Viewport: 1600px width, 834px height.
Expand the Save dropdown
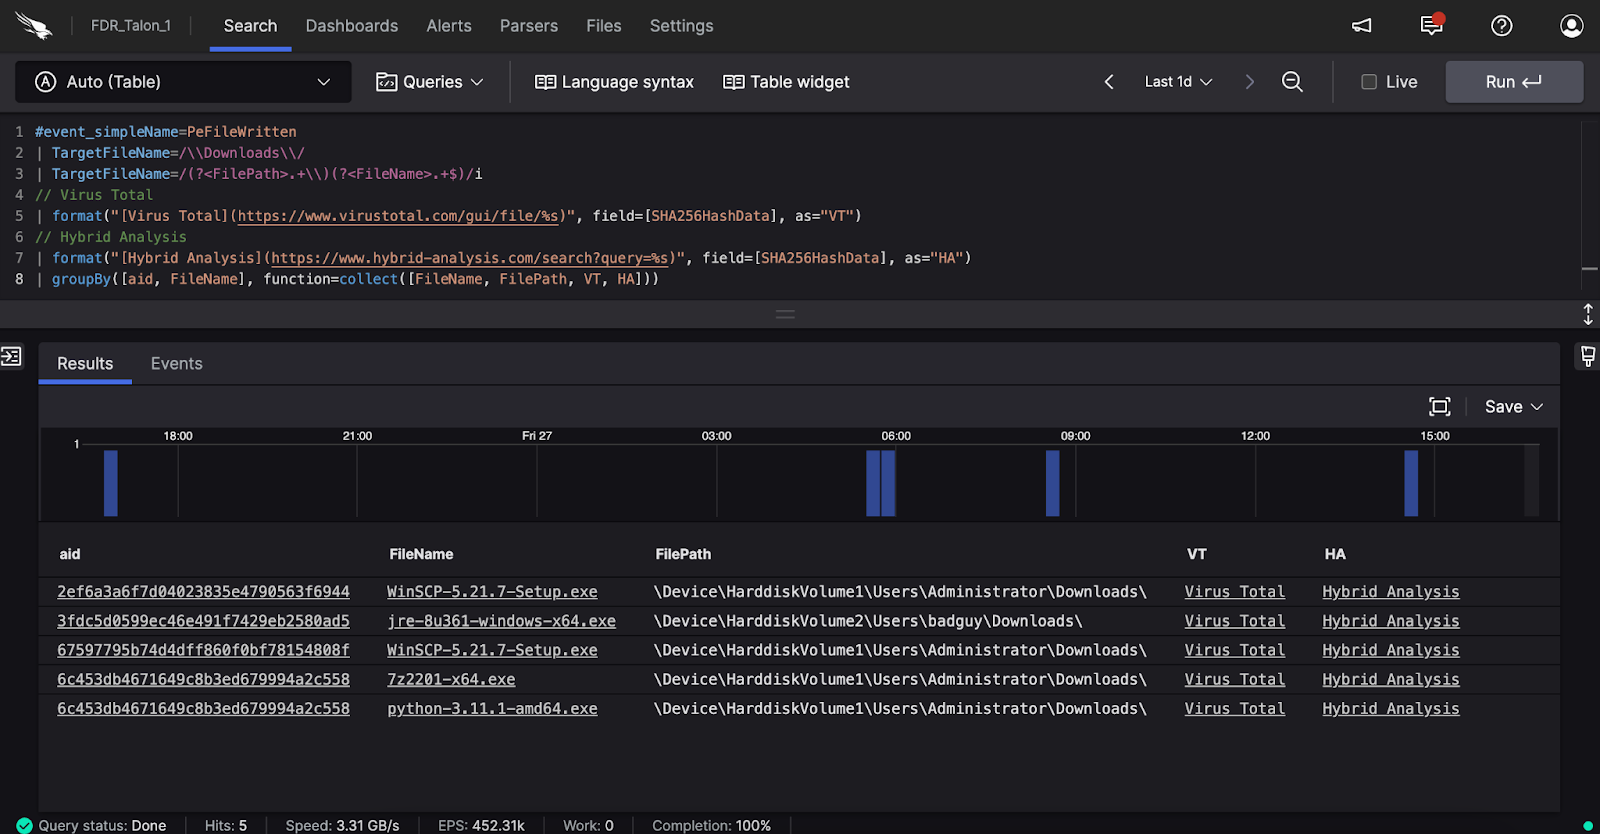point(1514,406)
